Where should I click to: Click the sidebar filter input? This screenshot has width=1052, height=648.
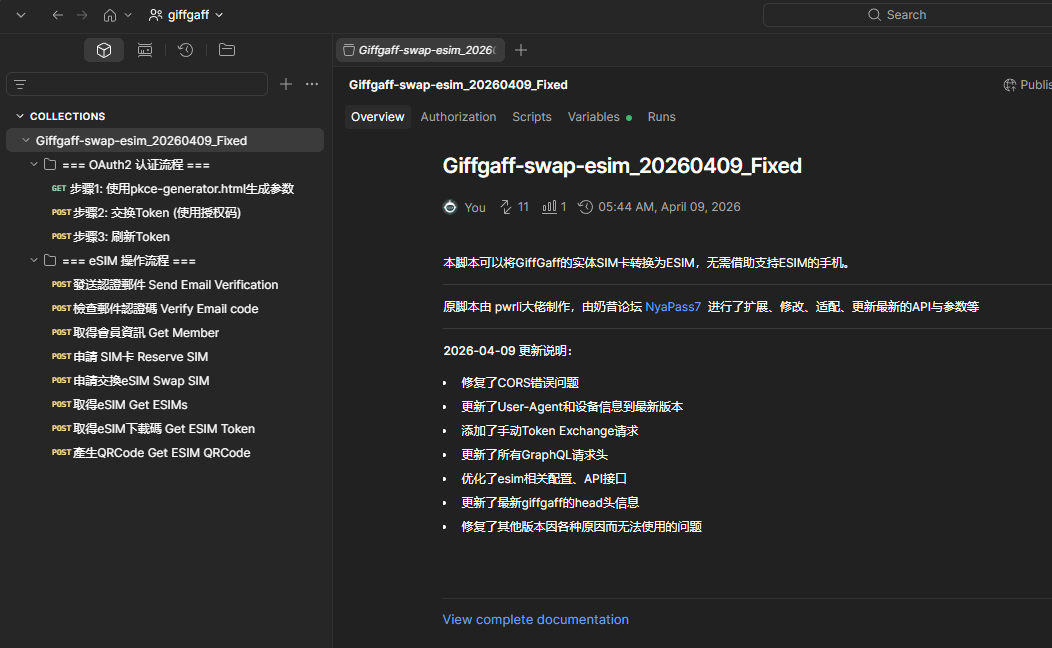(x=137, y=84)
